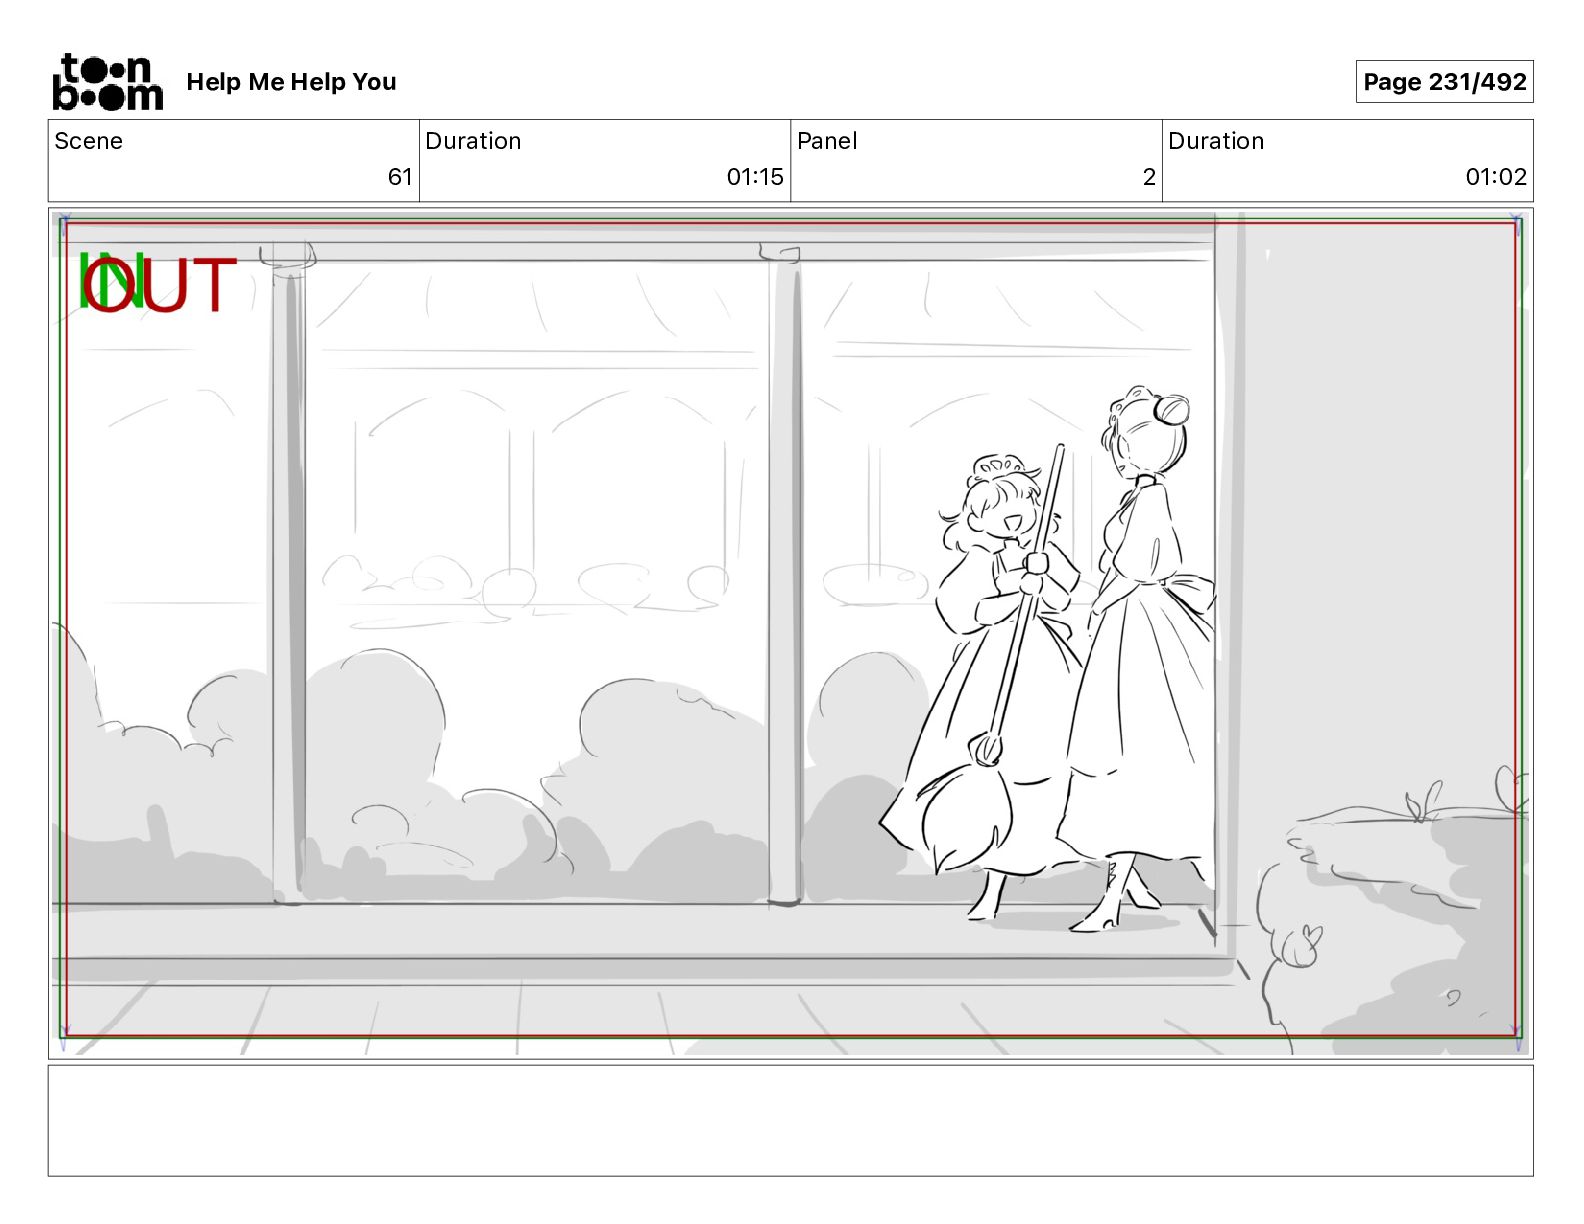The image size is (1584, 1224).
Task: Click the storyboard panel drawing of two maids
Action: point(790,633)
